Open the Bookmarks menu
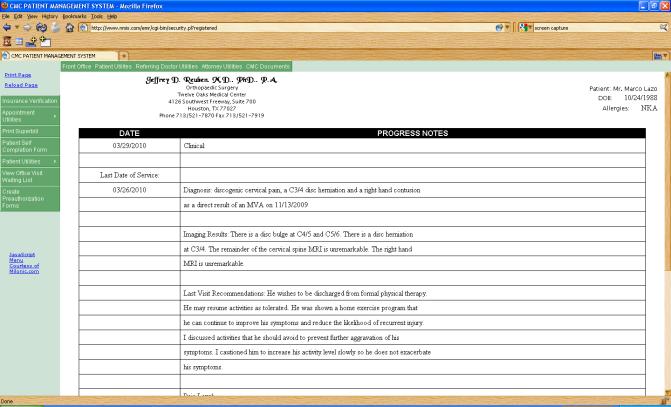Screen dimensions: 671x407 point(74,16)
